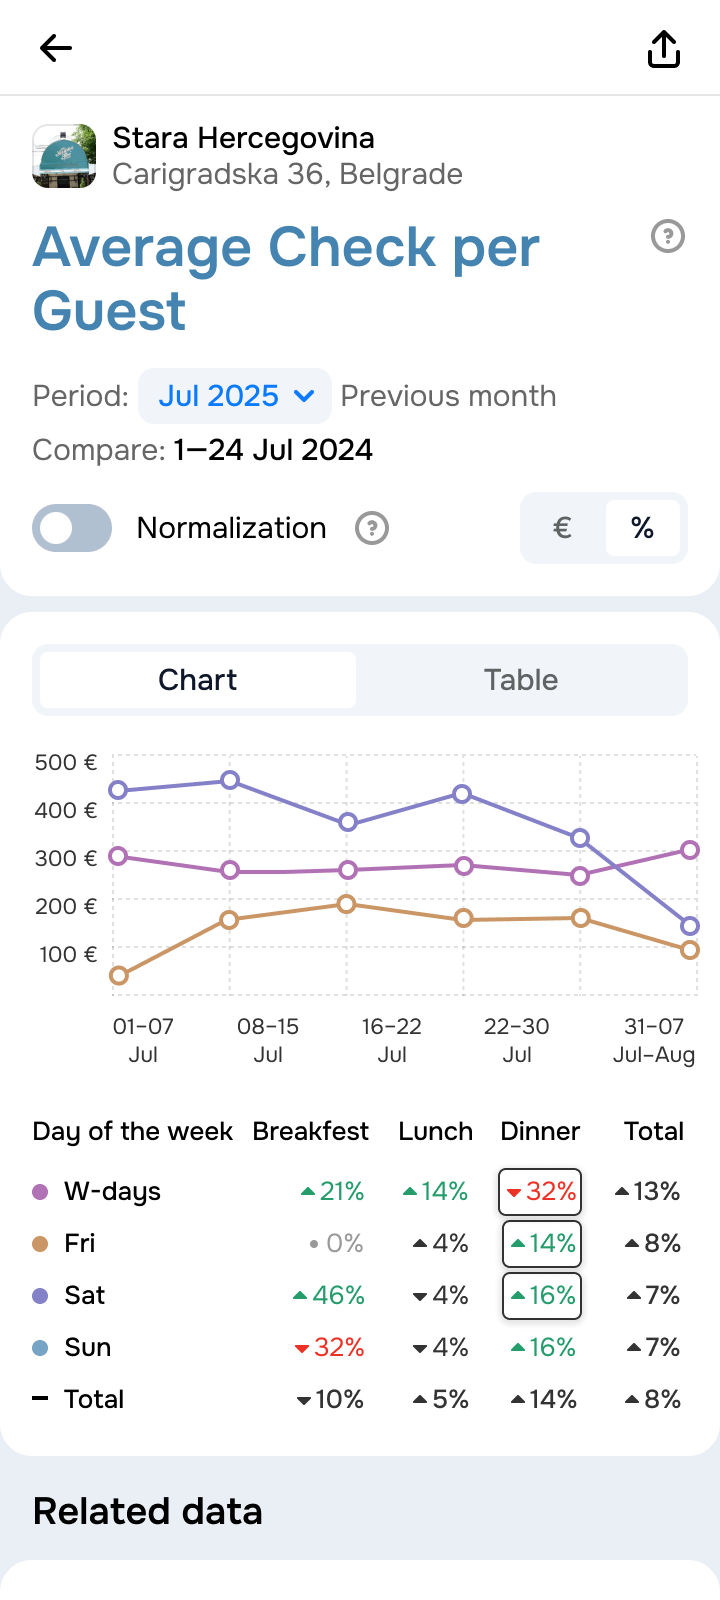The height and width of the screenshot is (1600, 720).
Task: Open help icon beside Average Check title
Action: pyautogui.click(x=668, y=237)
